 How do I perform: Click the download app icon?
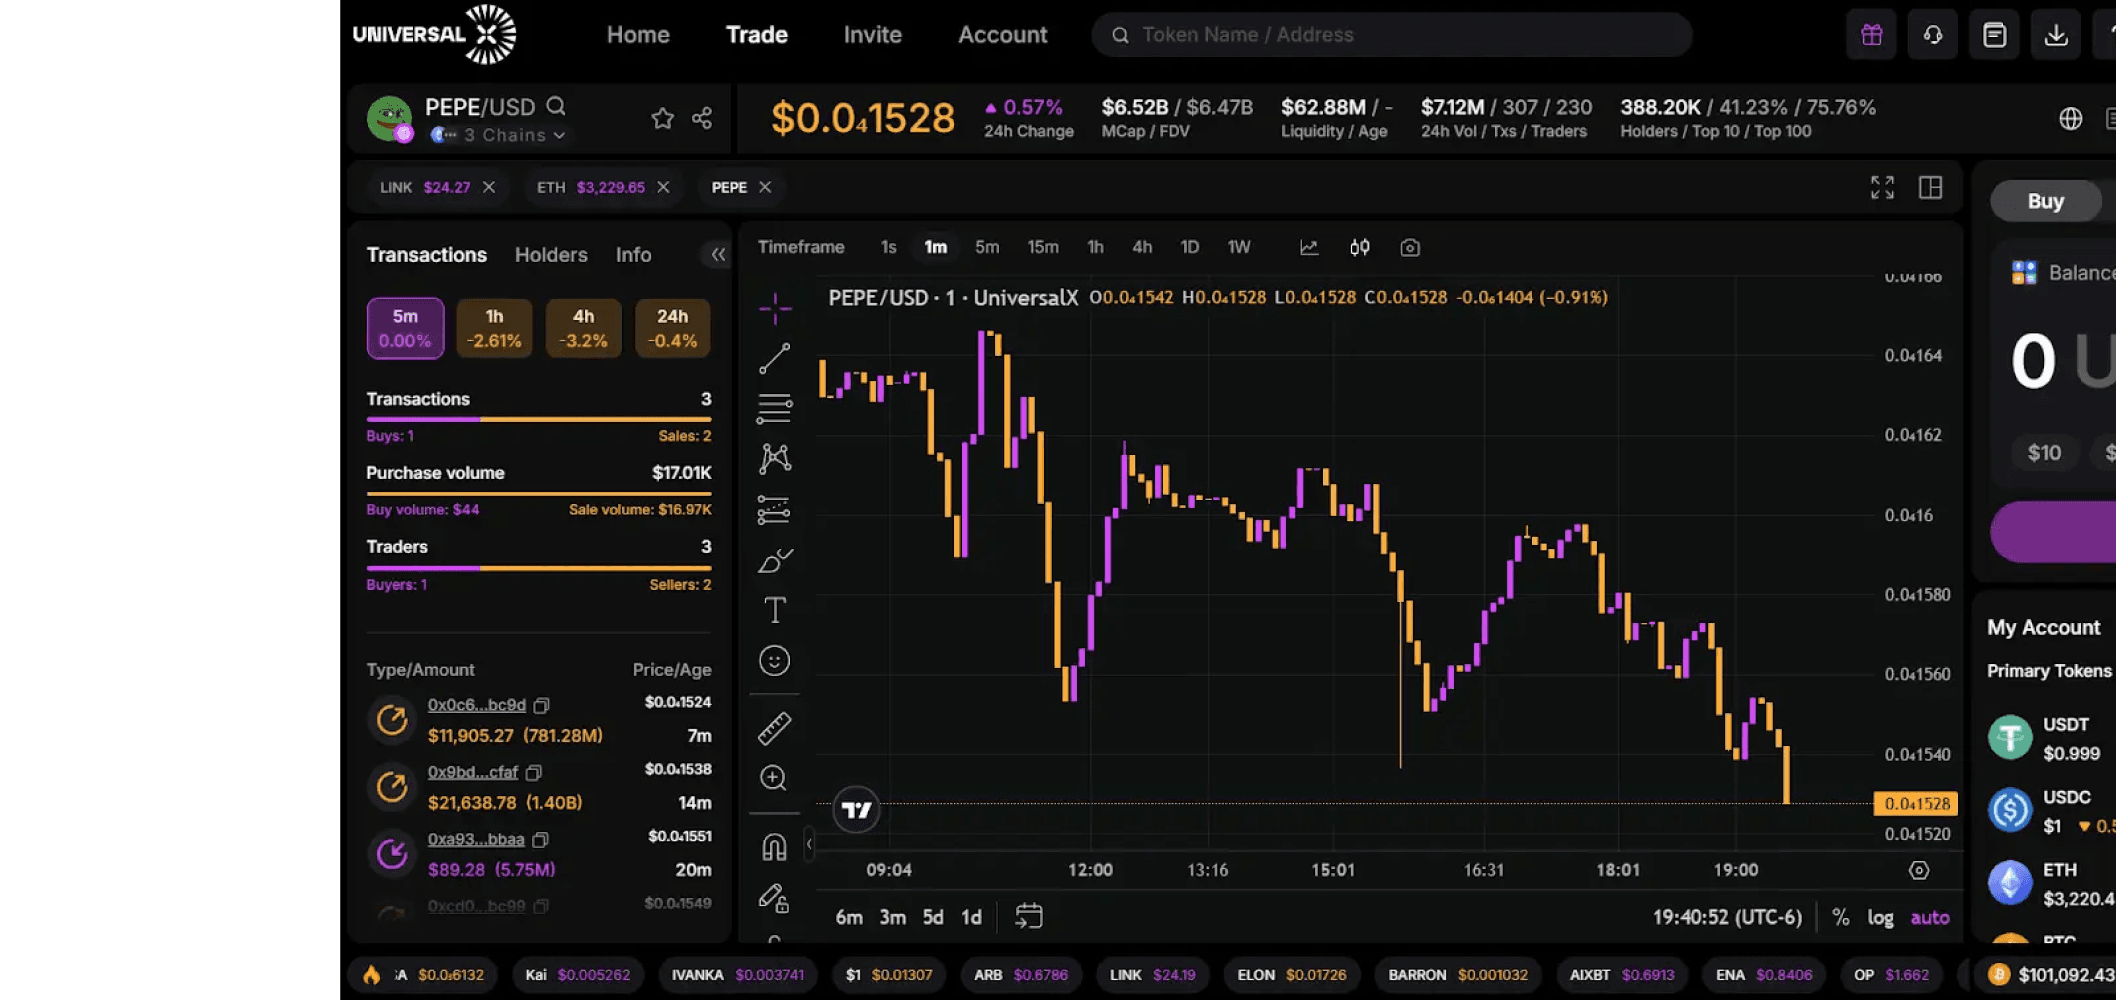2056,35
